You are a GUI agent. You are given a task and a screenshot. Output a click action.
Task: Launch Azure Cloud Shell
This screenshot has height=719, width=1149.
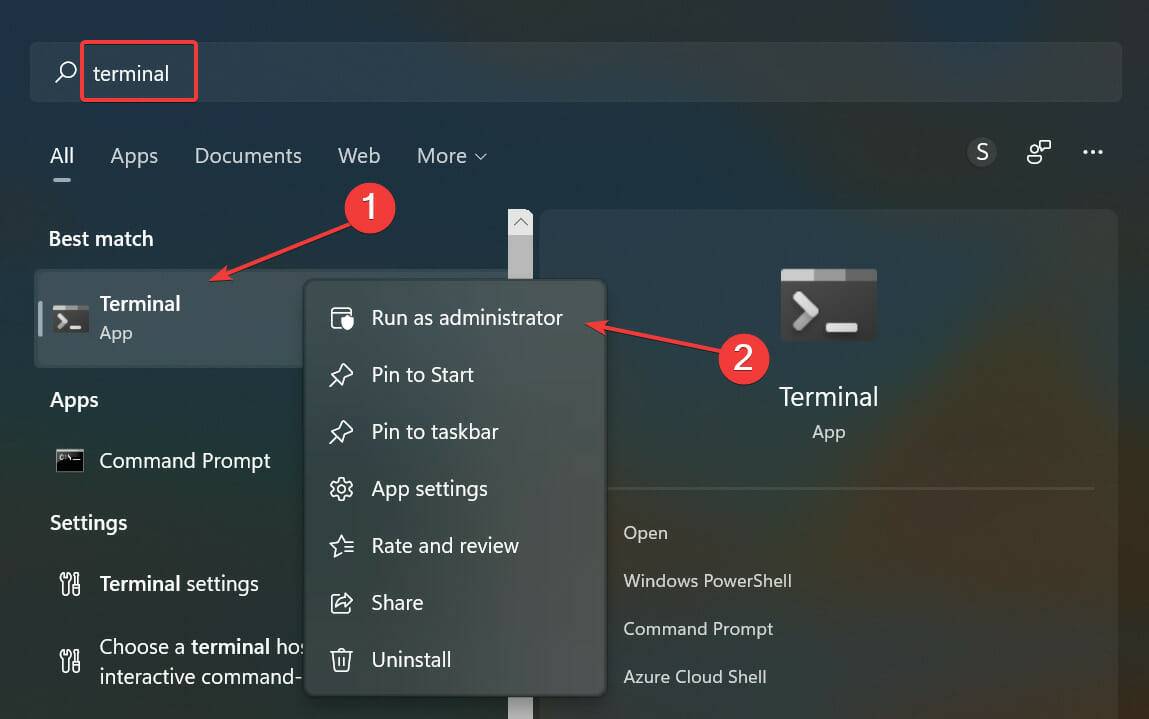pyautogui.click(x=694, y=676)
